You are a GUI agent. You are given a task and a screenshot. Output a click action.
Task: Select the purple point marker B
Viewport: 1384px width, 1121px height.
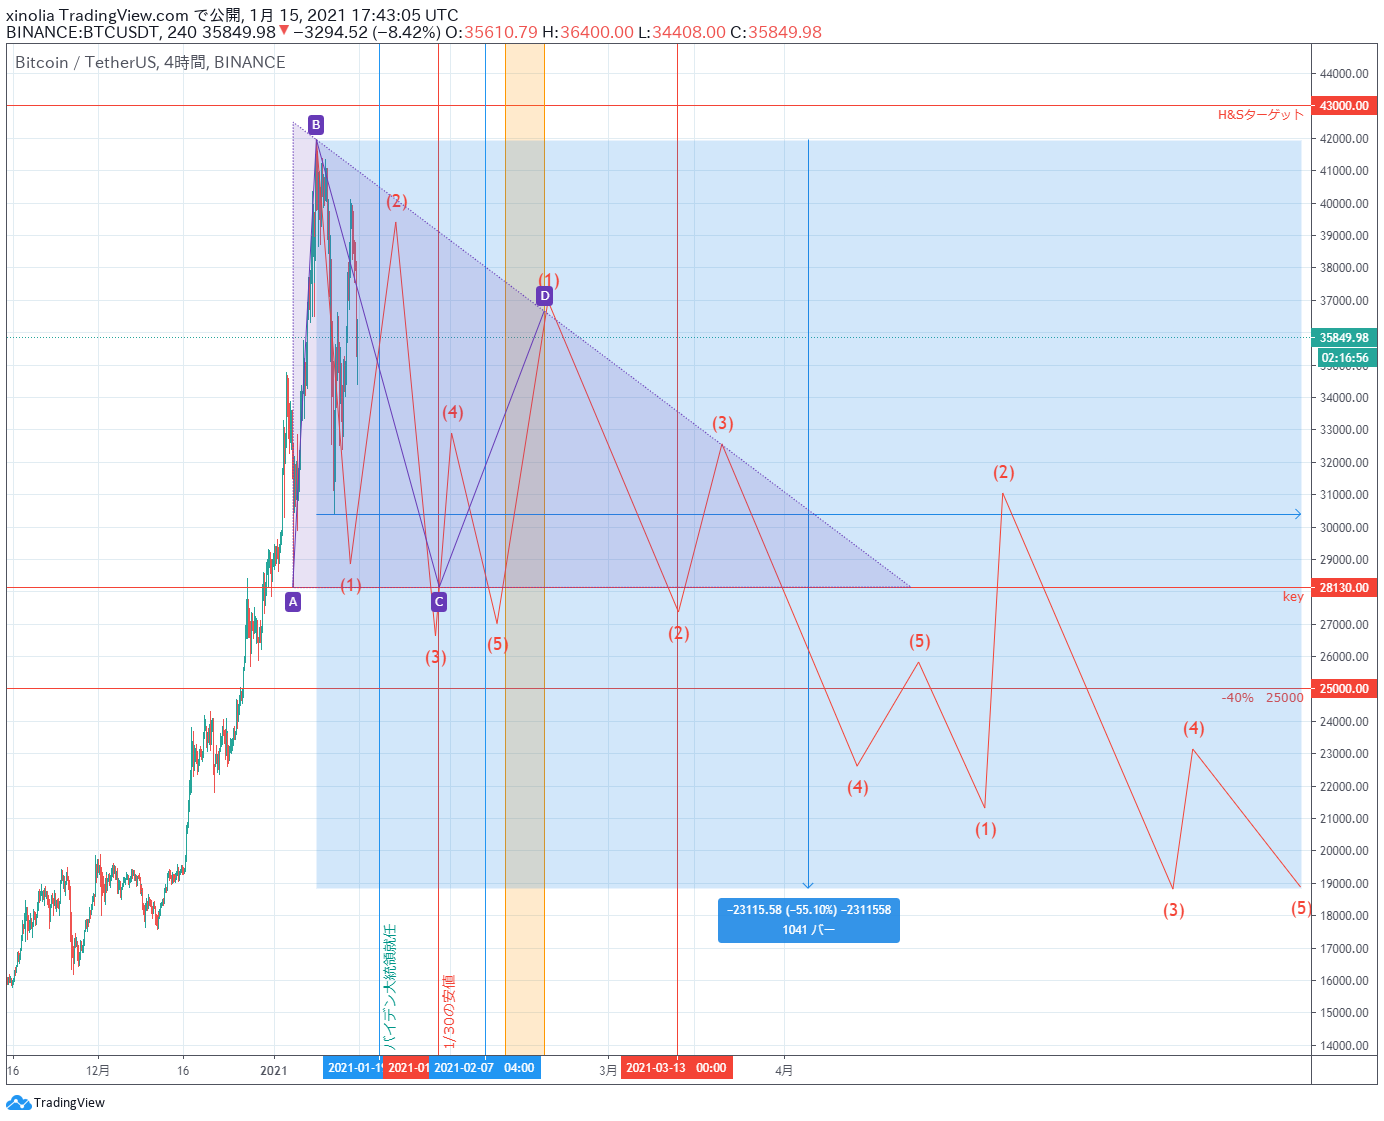coord(316,125)
